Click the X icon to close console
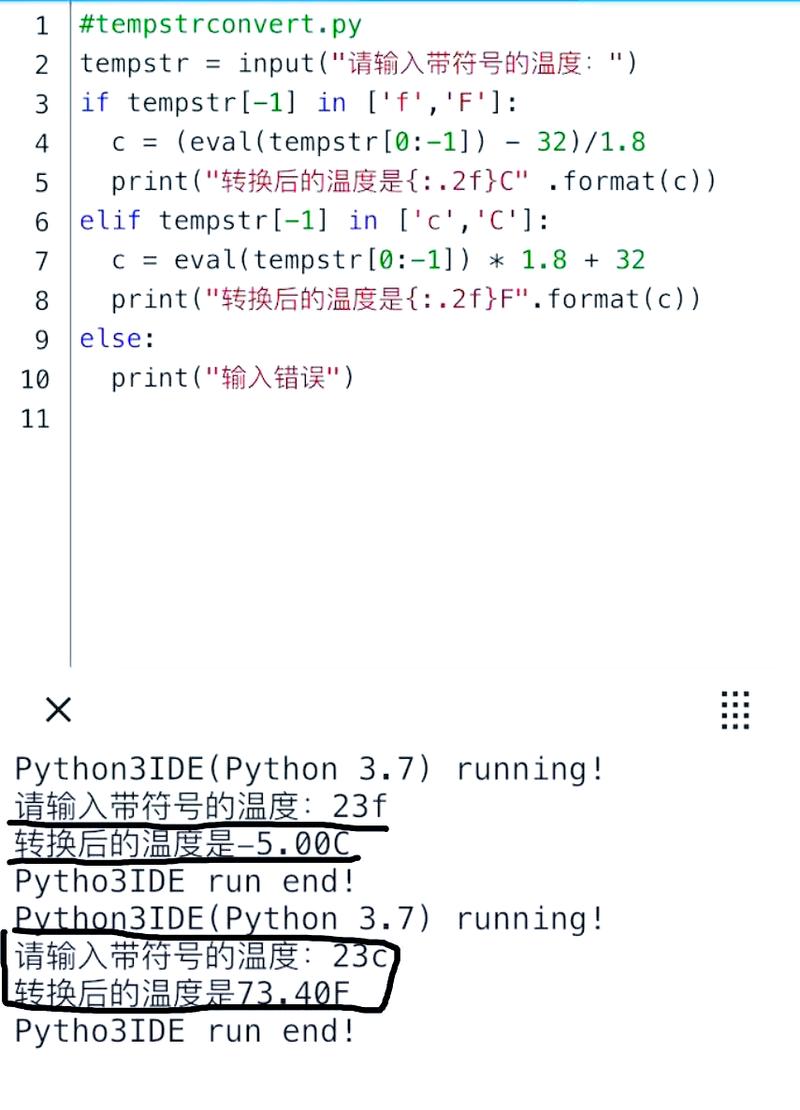 [57, 710]
